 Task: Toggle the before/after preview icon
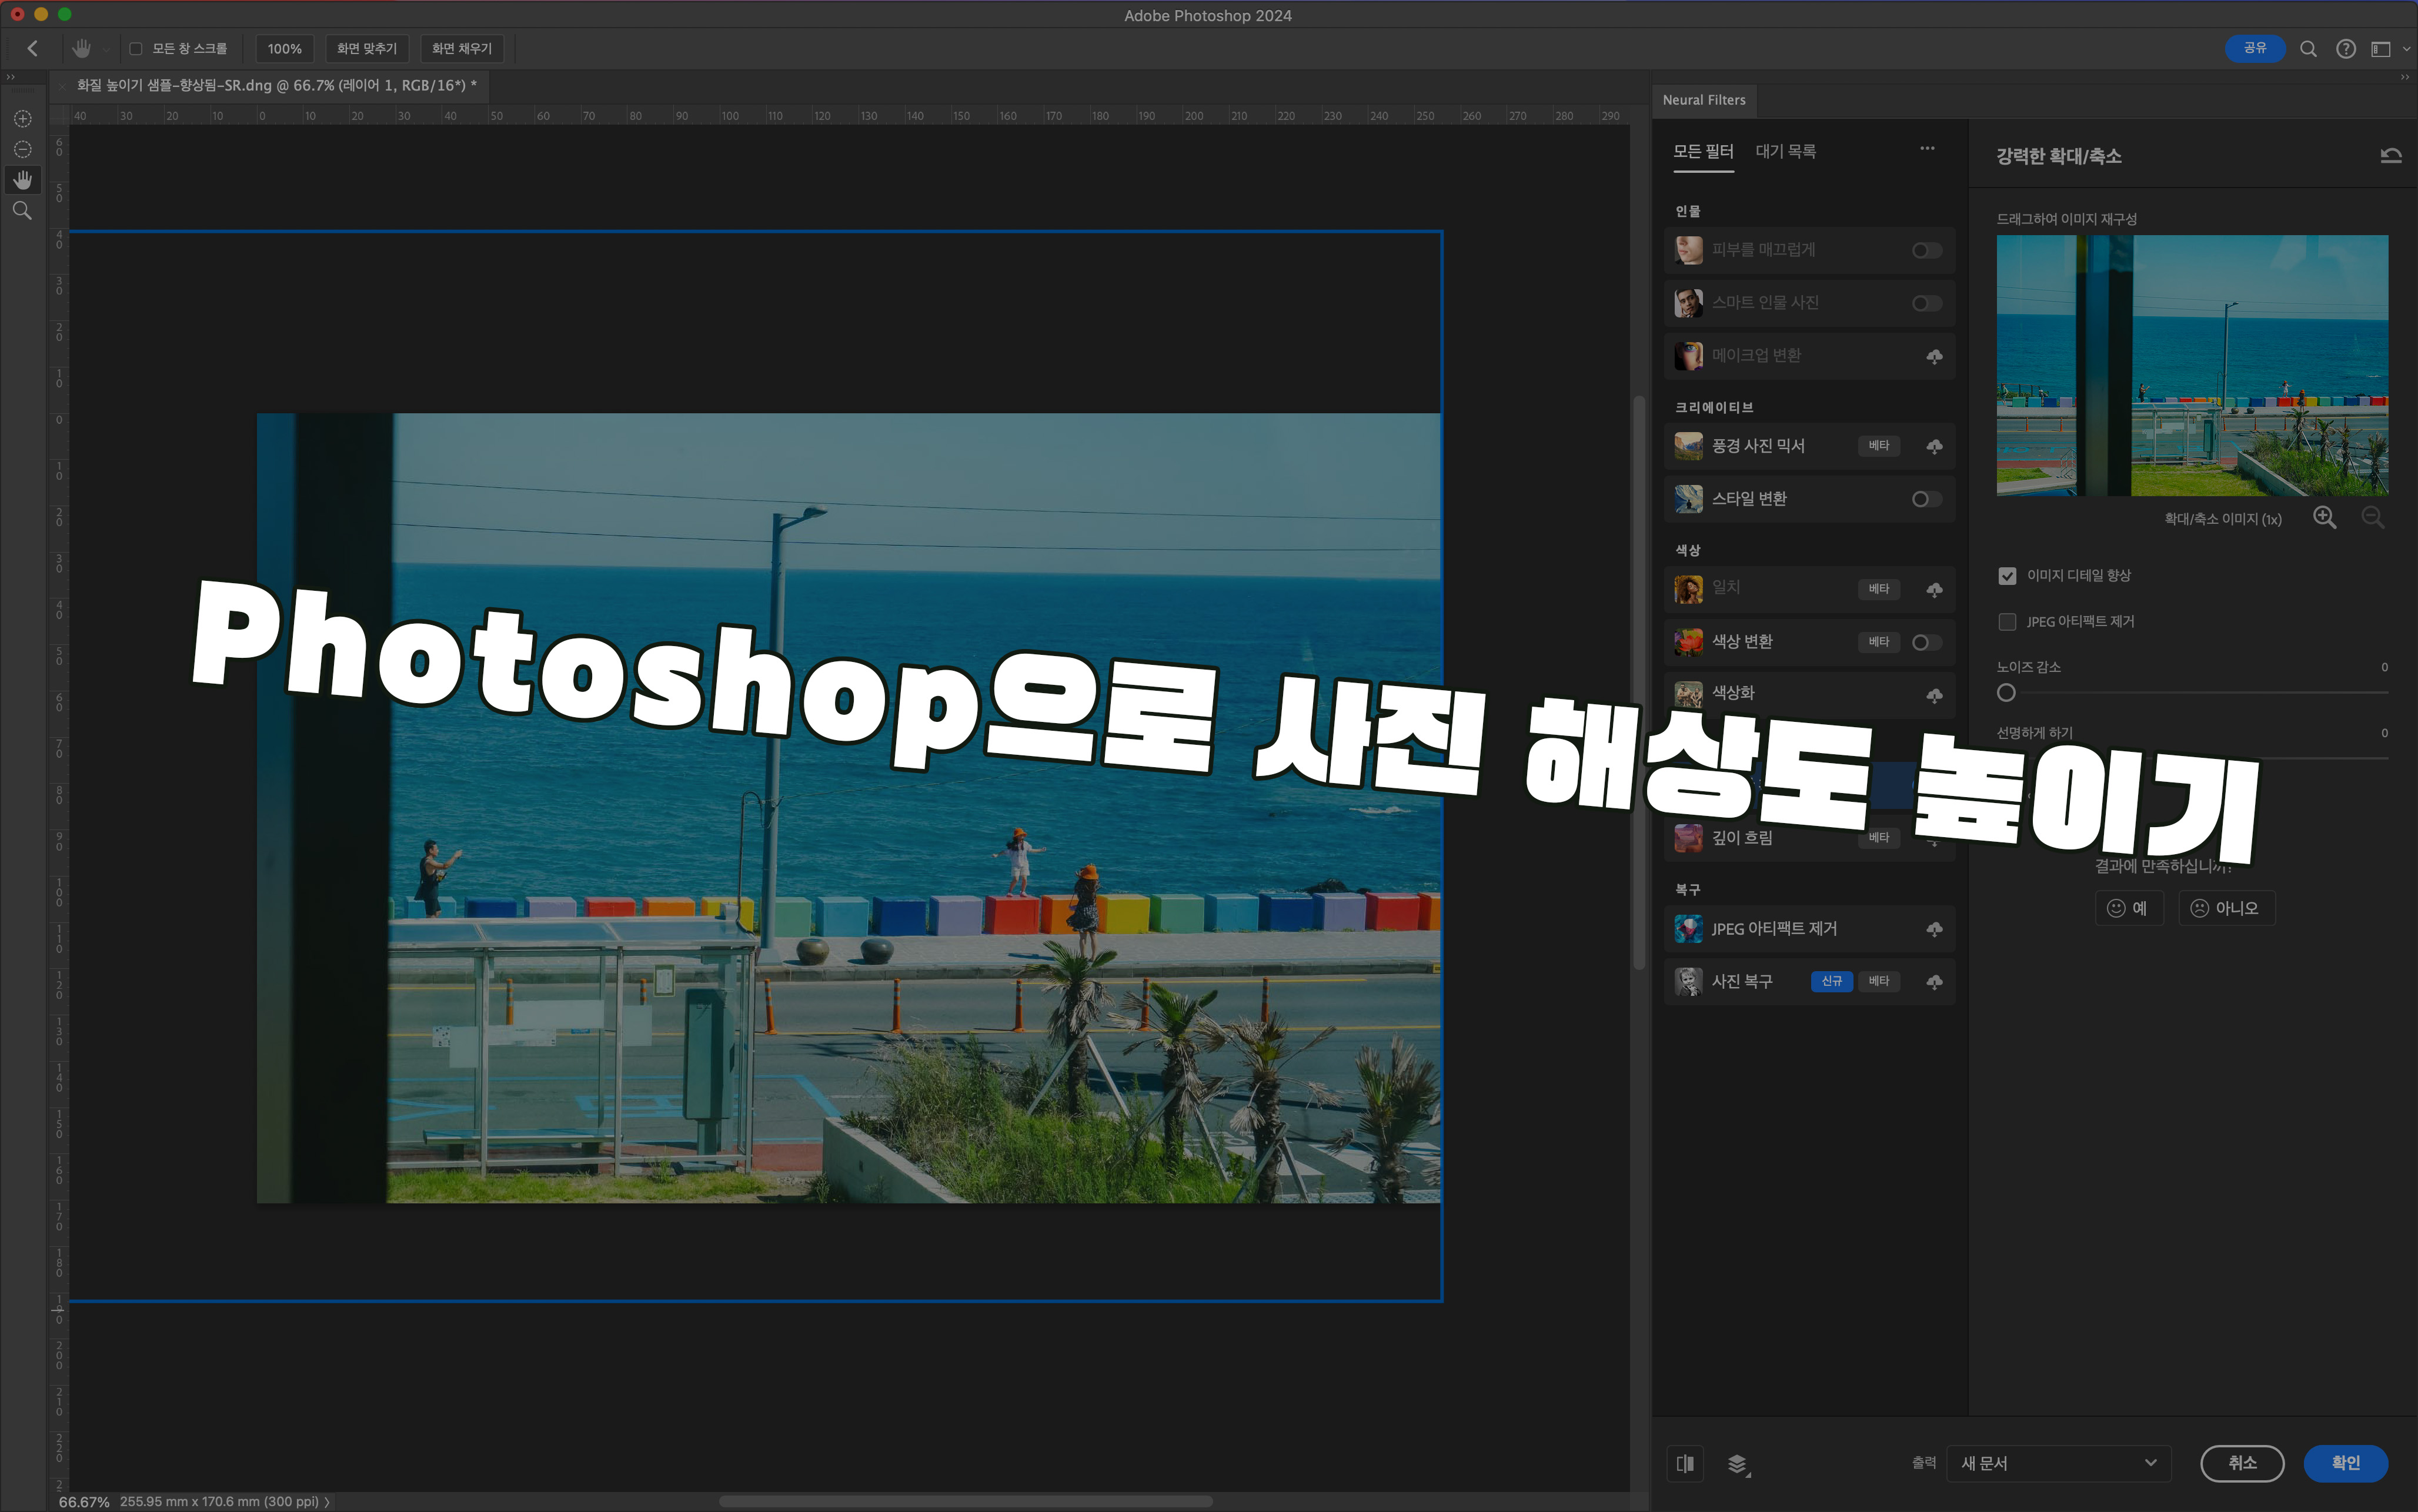[x=1685, y=1464]
